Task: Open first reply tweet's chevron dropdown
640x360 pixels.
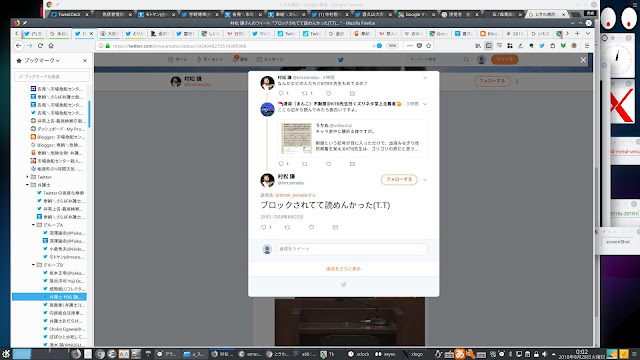Action: (425, 78)
